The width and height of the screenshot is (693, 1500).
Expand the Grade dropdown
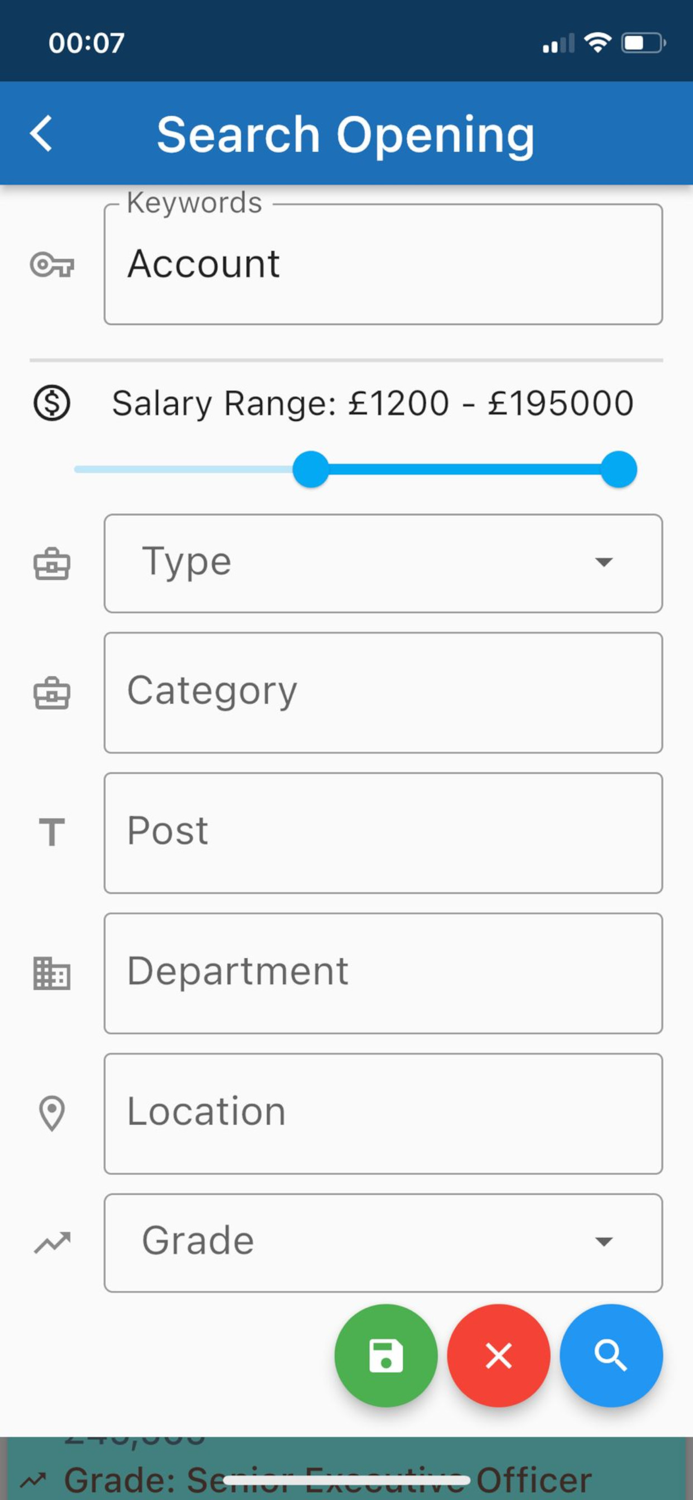click(383, 1242)
